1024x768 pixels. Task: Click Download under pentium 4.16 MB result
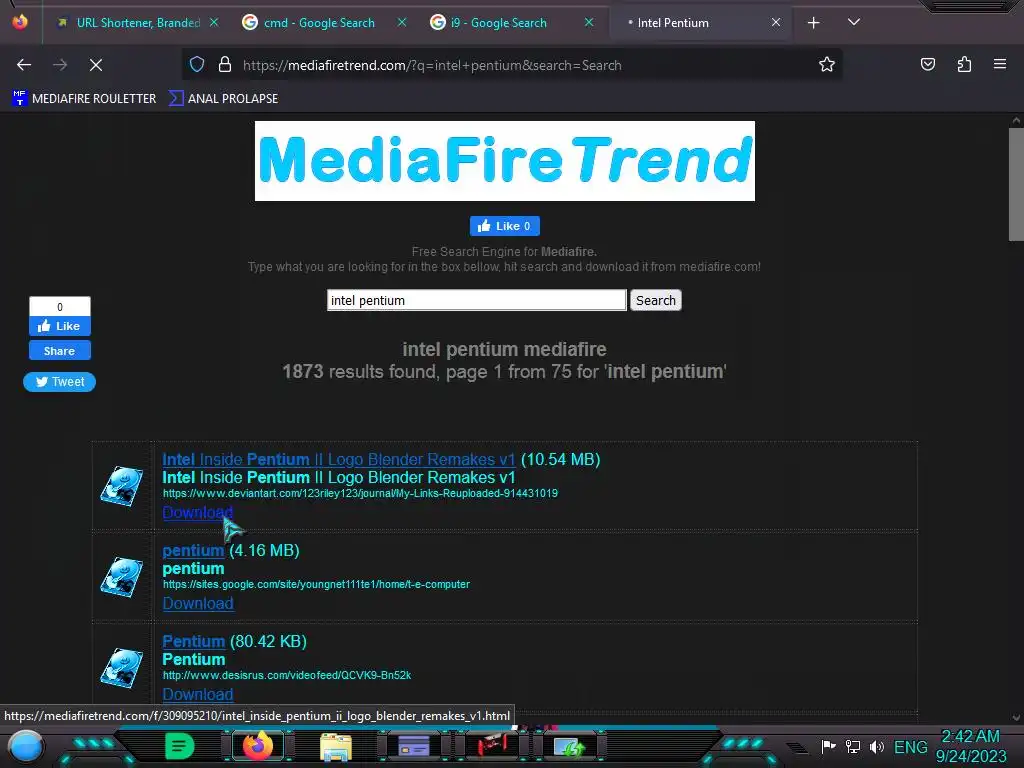click(198, 603)
